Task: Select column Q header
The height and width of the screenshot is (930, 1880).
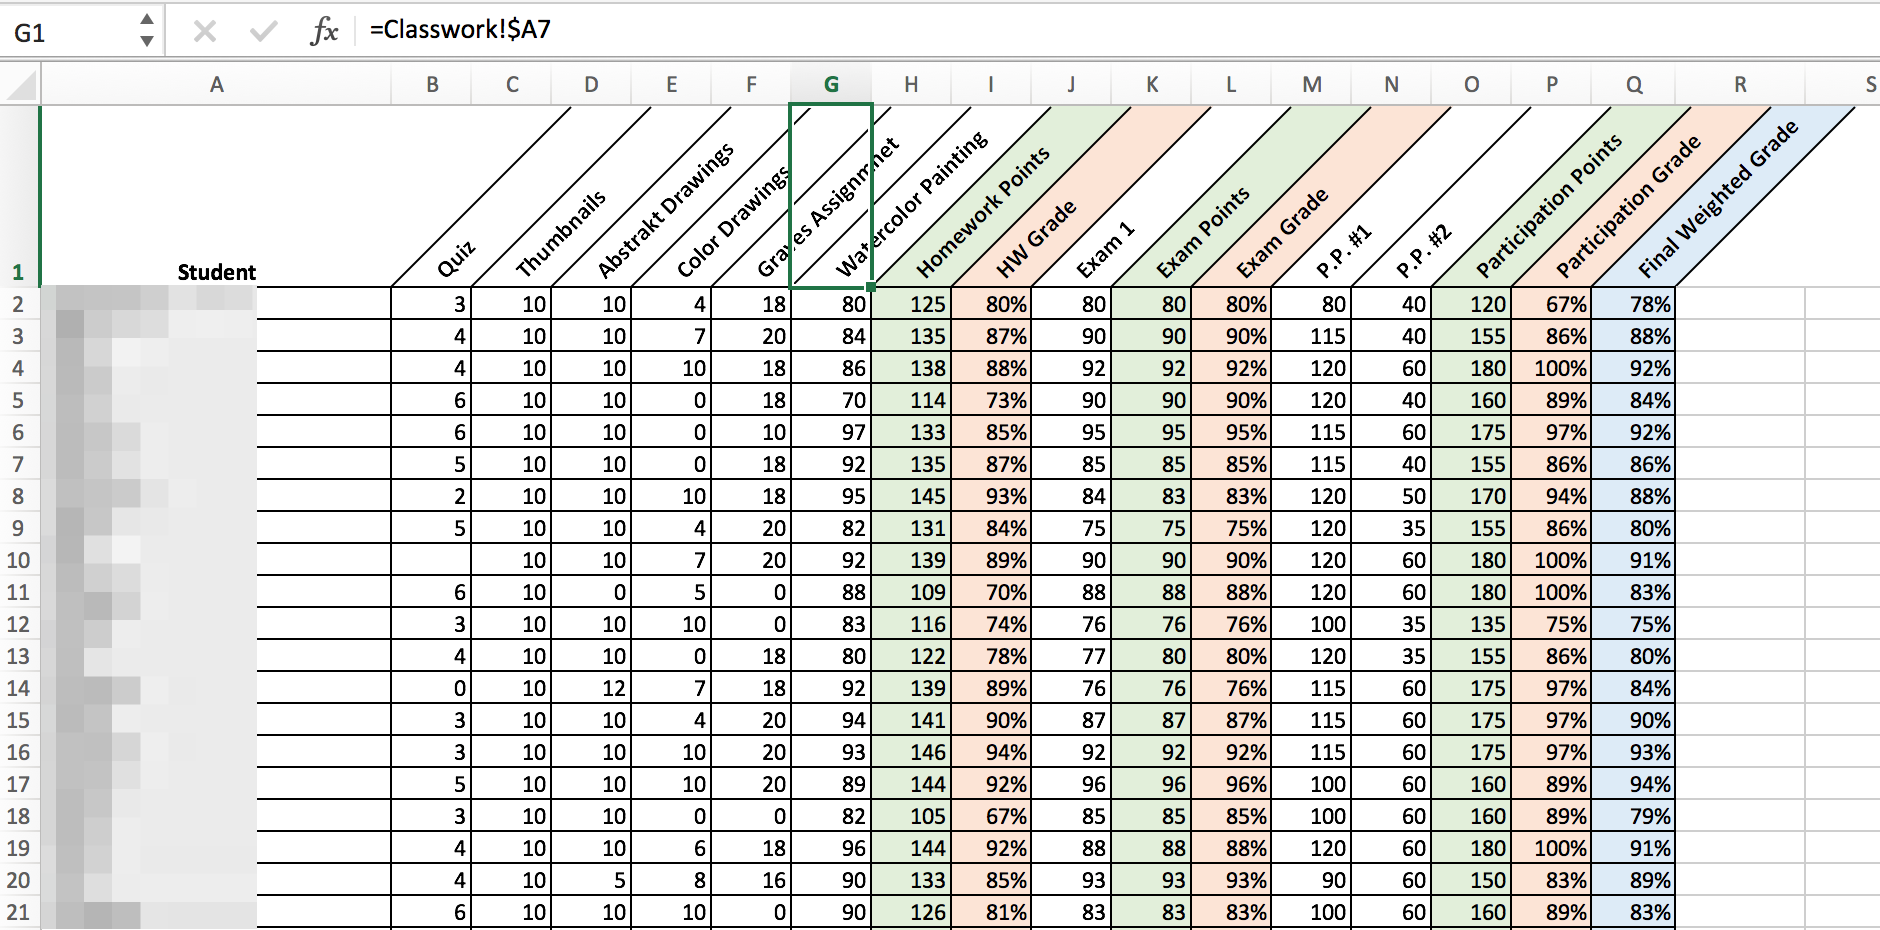Action: click(x=1634, y=85)
